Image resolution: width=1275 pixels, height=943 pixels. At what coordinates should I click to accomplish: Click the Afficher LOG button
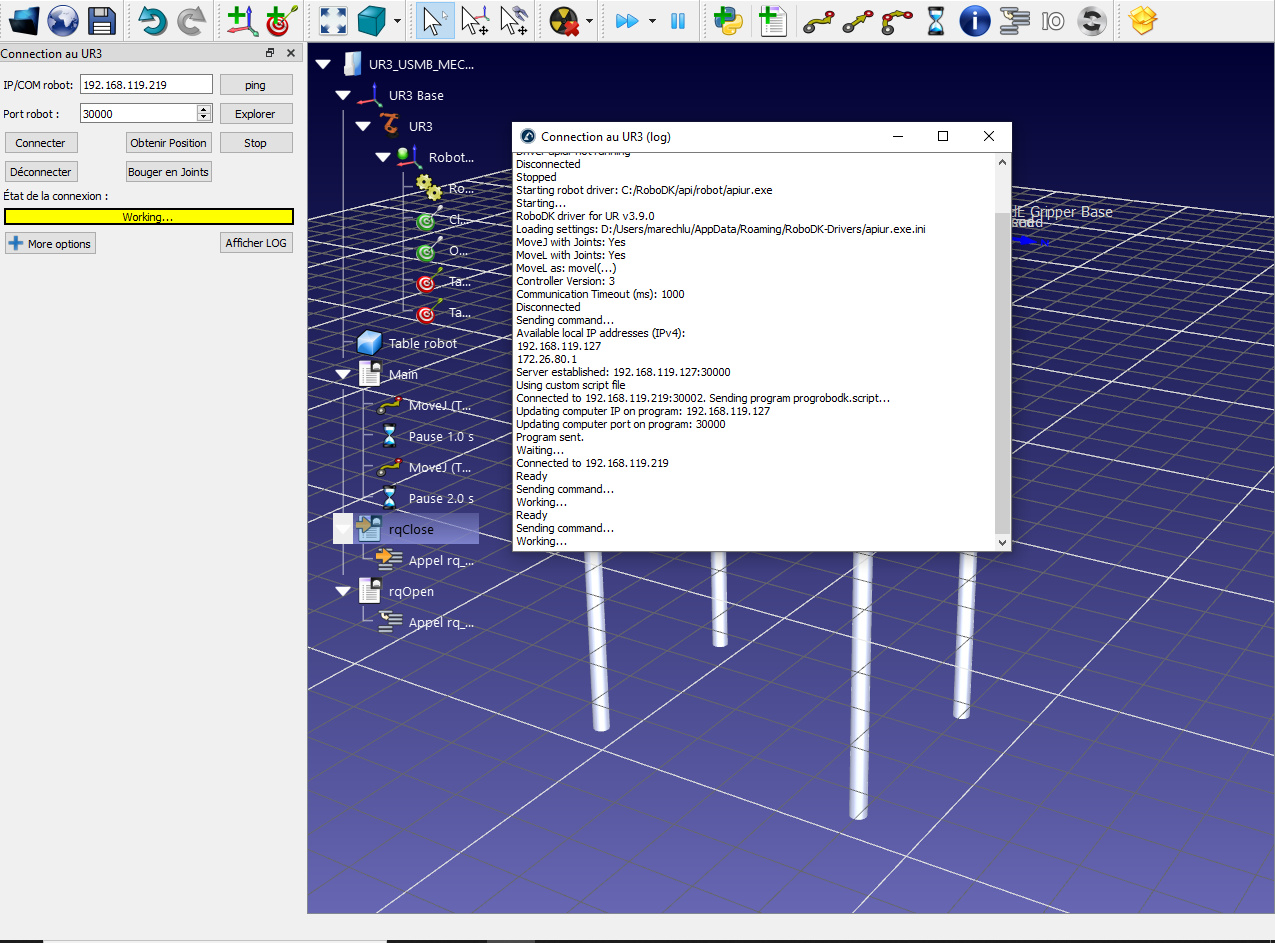[256, 243]
